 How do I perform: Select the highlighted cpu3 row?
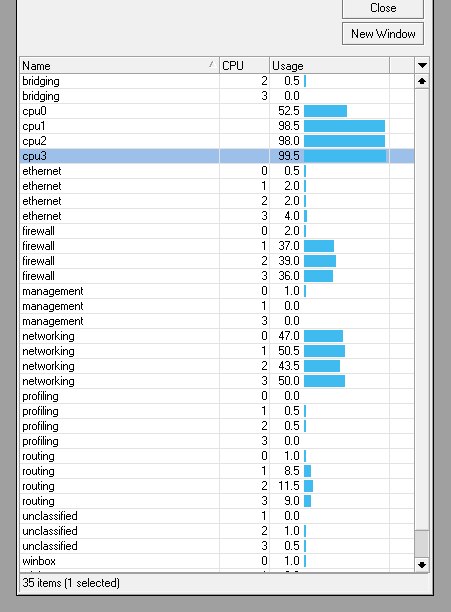(217, 156)
